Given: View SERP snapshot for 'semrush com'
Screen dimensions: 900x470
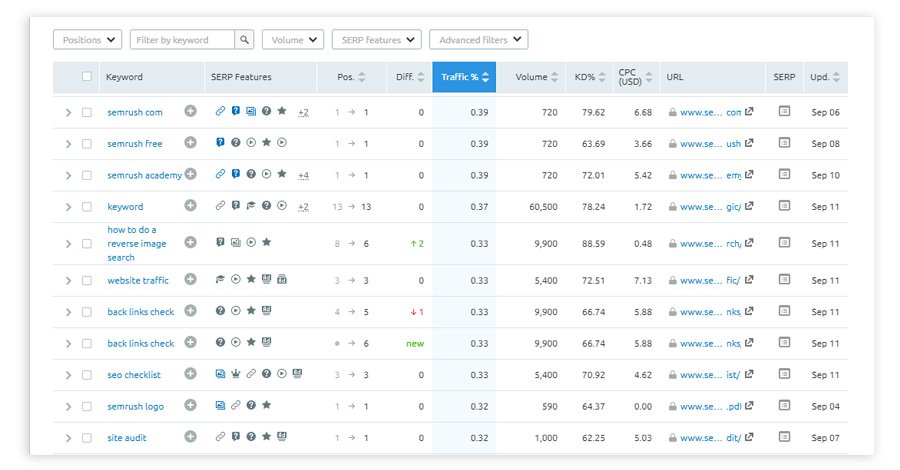Looking at the screenshot, I should 784,111.
